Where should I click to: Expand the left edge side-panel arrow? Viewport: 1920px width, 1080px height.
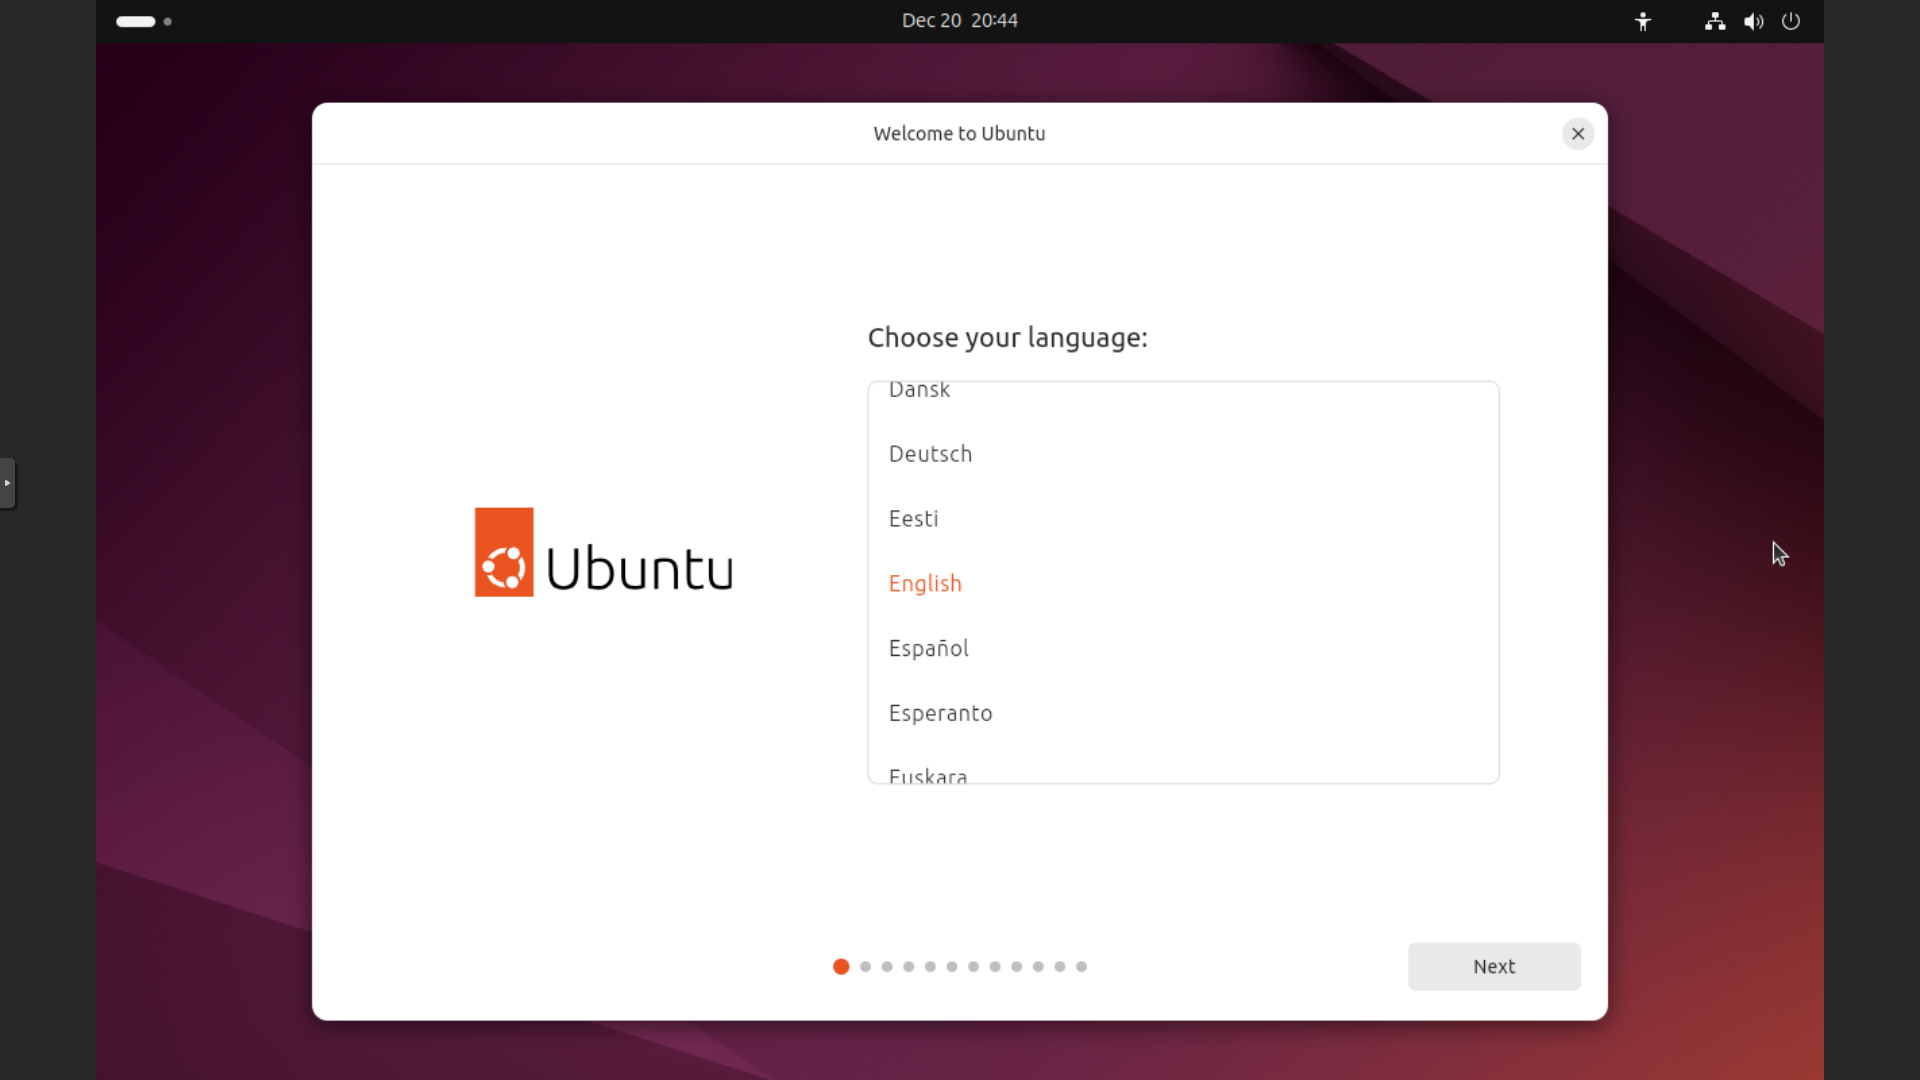pyautogui.click(x=7, y=483)
